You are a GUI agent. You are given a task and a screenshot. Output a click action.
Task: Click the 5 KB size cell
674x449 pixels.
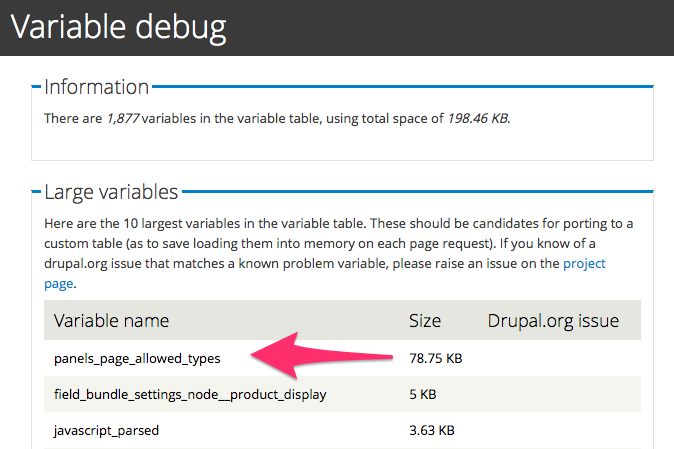(423, 394)
